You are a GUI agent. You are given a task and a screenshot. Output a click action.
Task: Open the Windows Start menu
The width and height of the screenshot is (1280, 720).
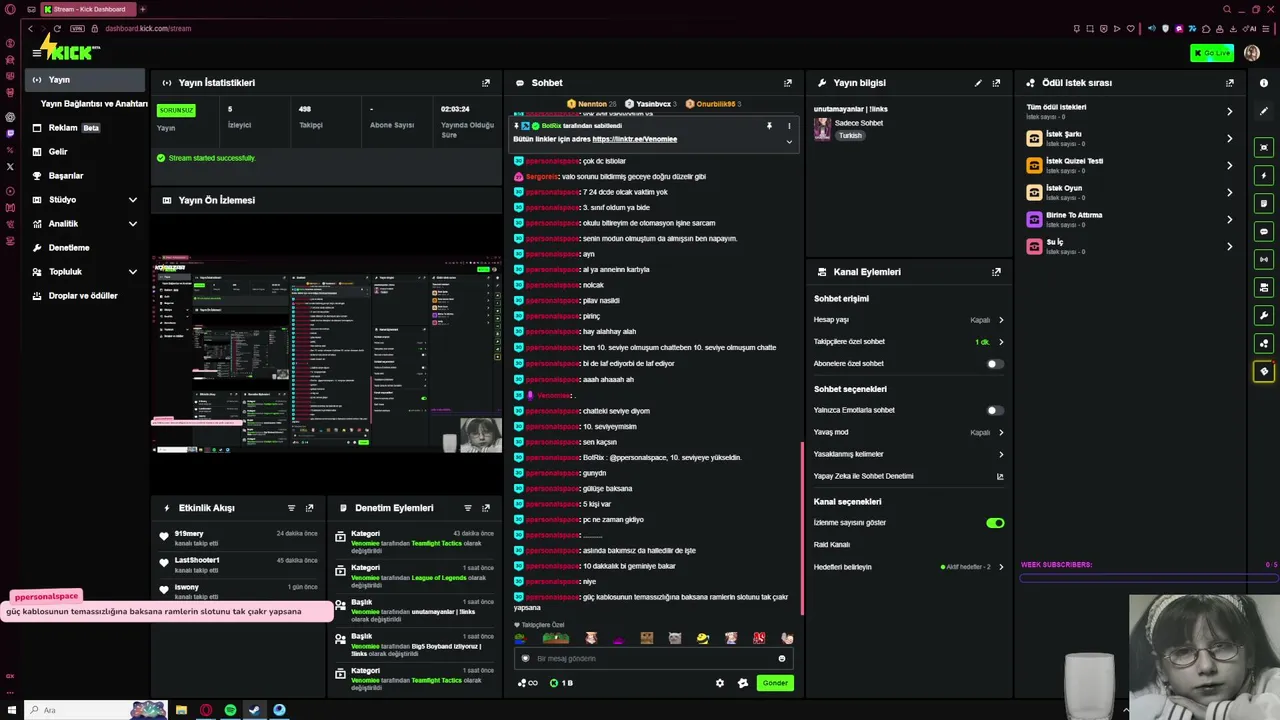12,710
